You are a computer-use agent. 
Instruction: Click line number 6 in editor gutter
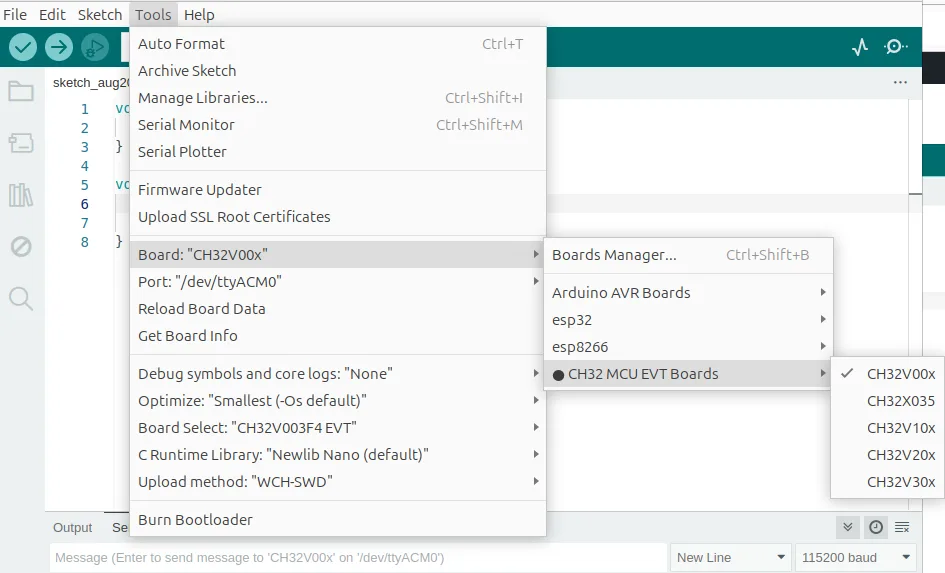84,204
